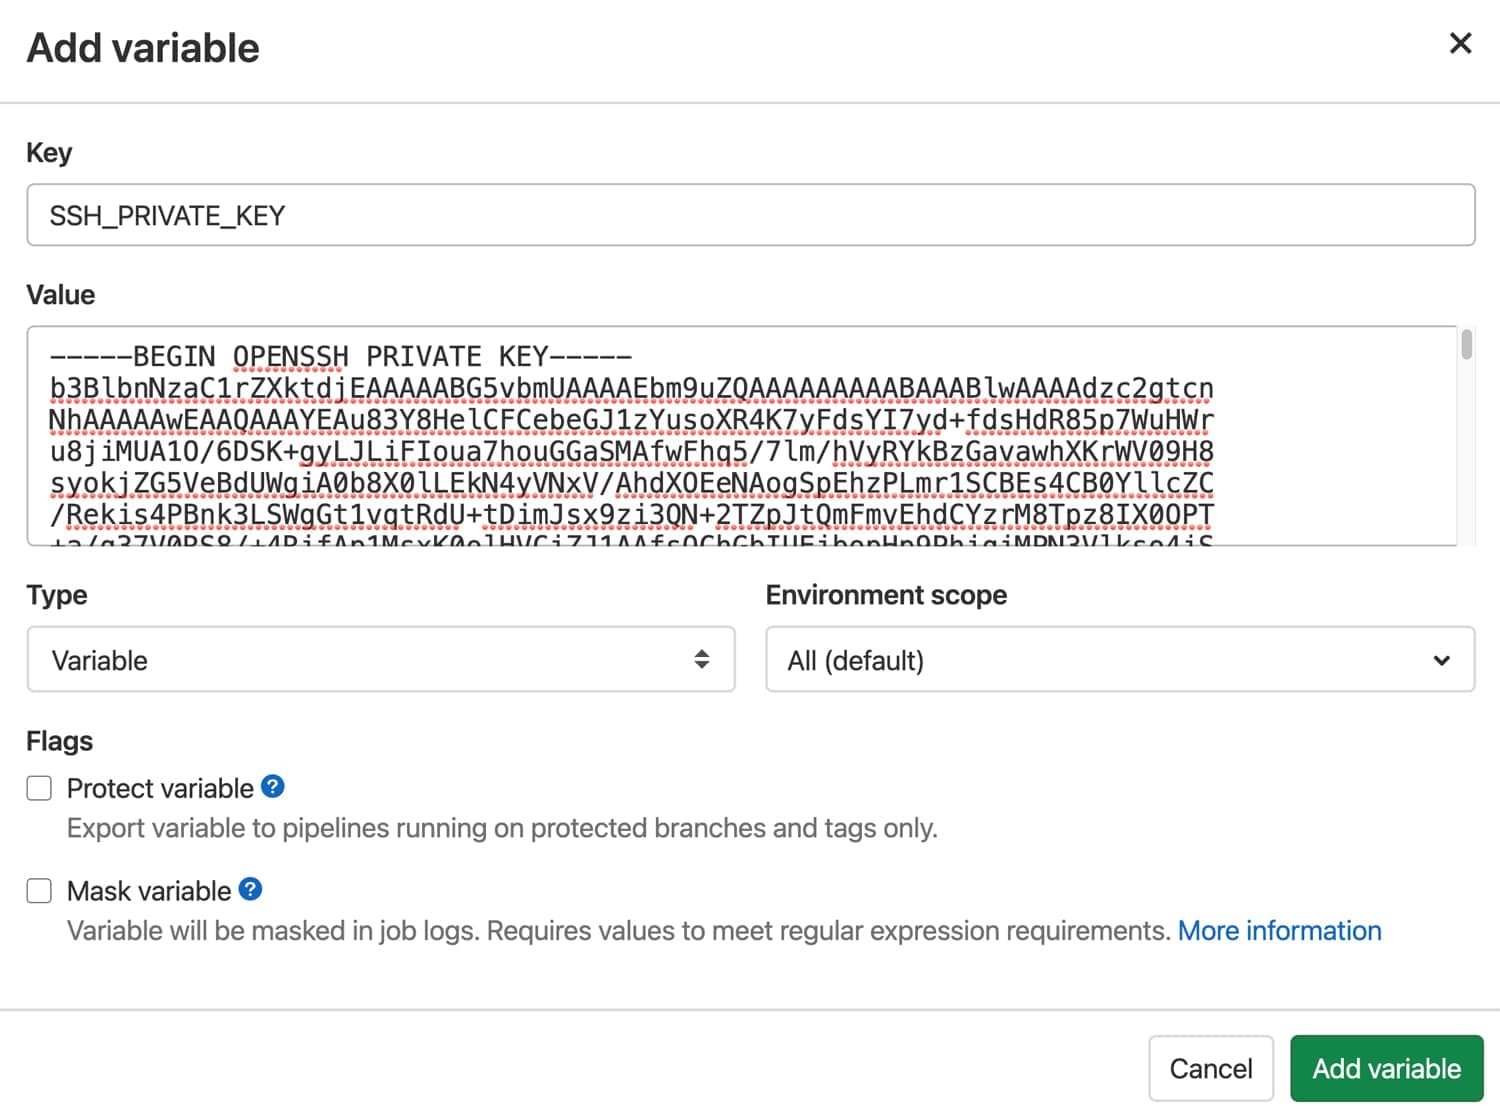Open the More information link
Image resolution: width=1500 pixels, height=1118 pixels.
1279,930
